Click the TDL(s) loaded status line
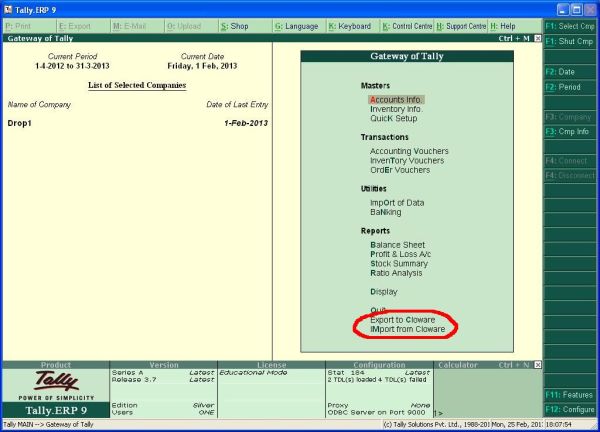The image size is (600, 432). [x=377, y=380]
